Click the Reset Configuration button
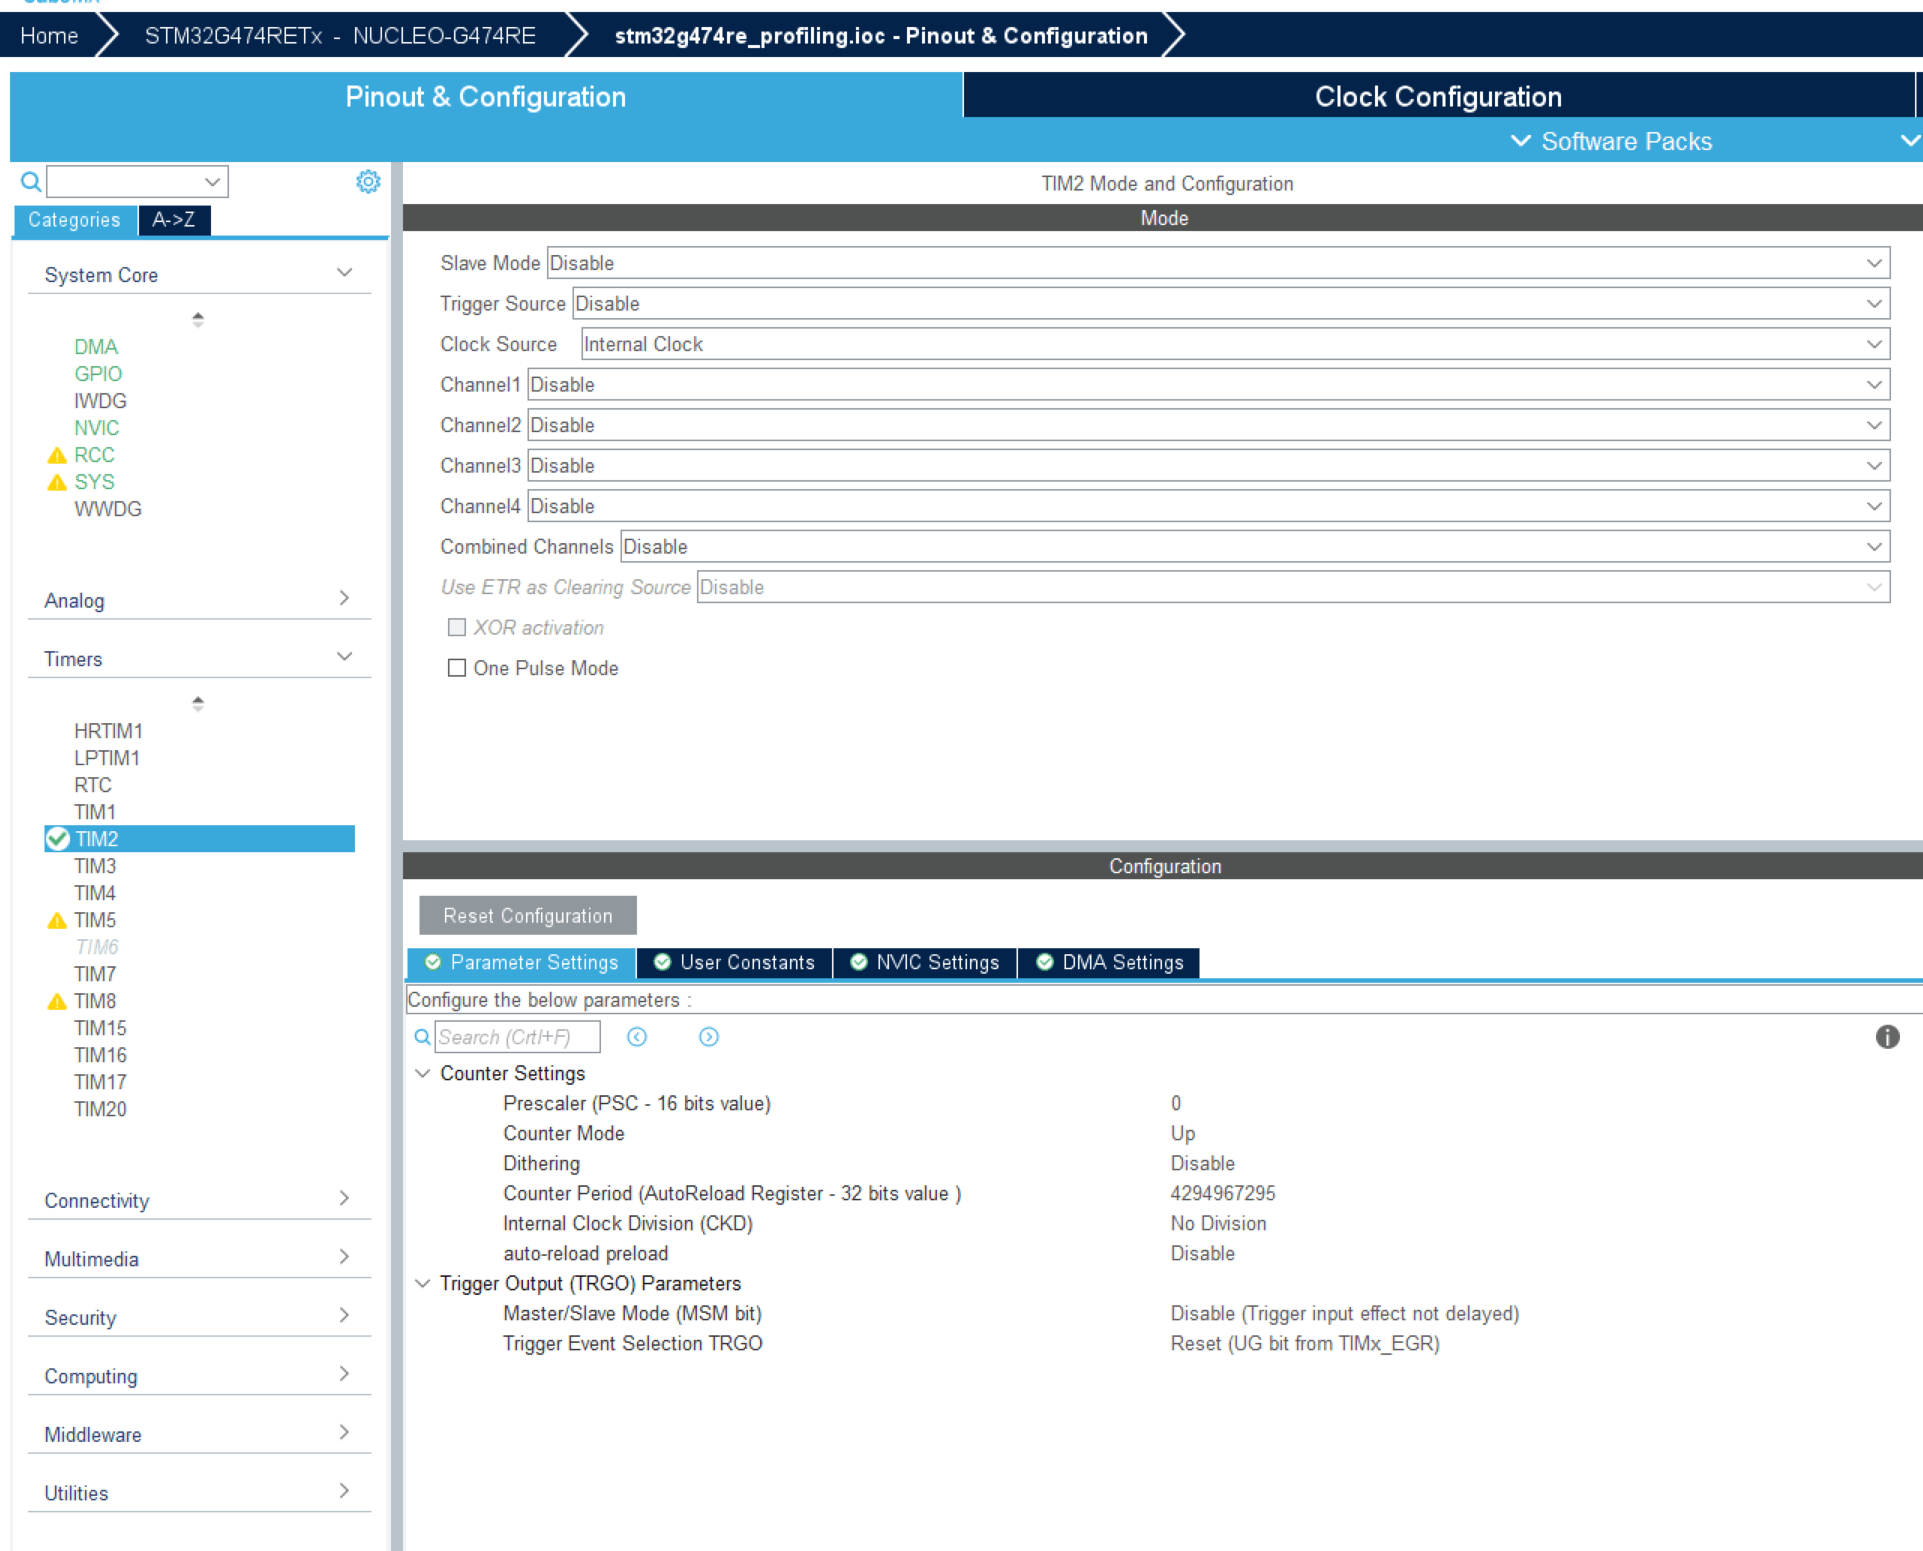The image size is (1923, 1551). click(527, 916)
